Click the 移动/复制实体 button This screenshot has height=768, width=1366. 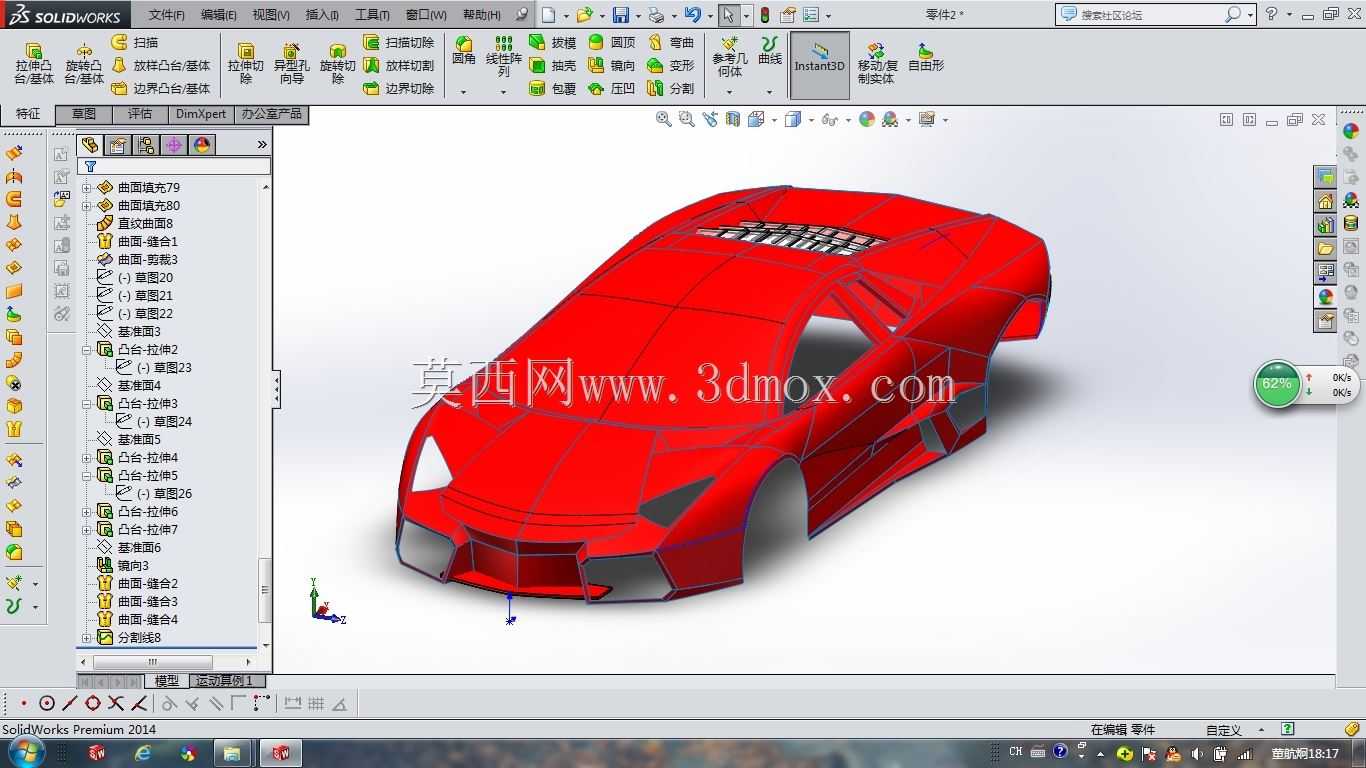point(876,63)
